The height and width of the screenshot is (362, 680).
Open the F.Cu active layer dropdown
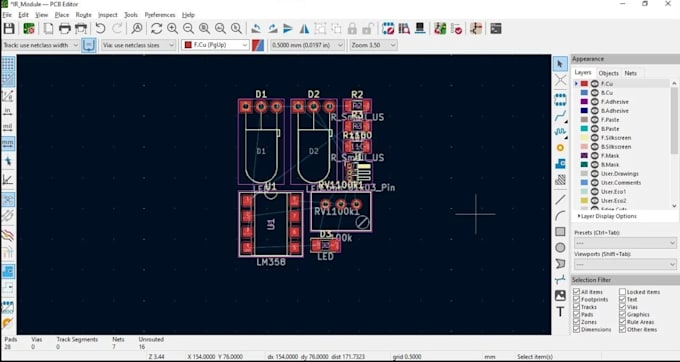(216, 45)
